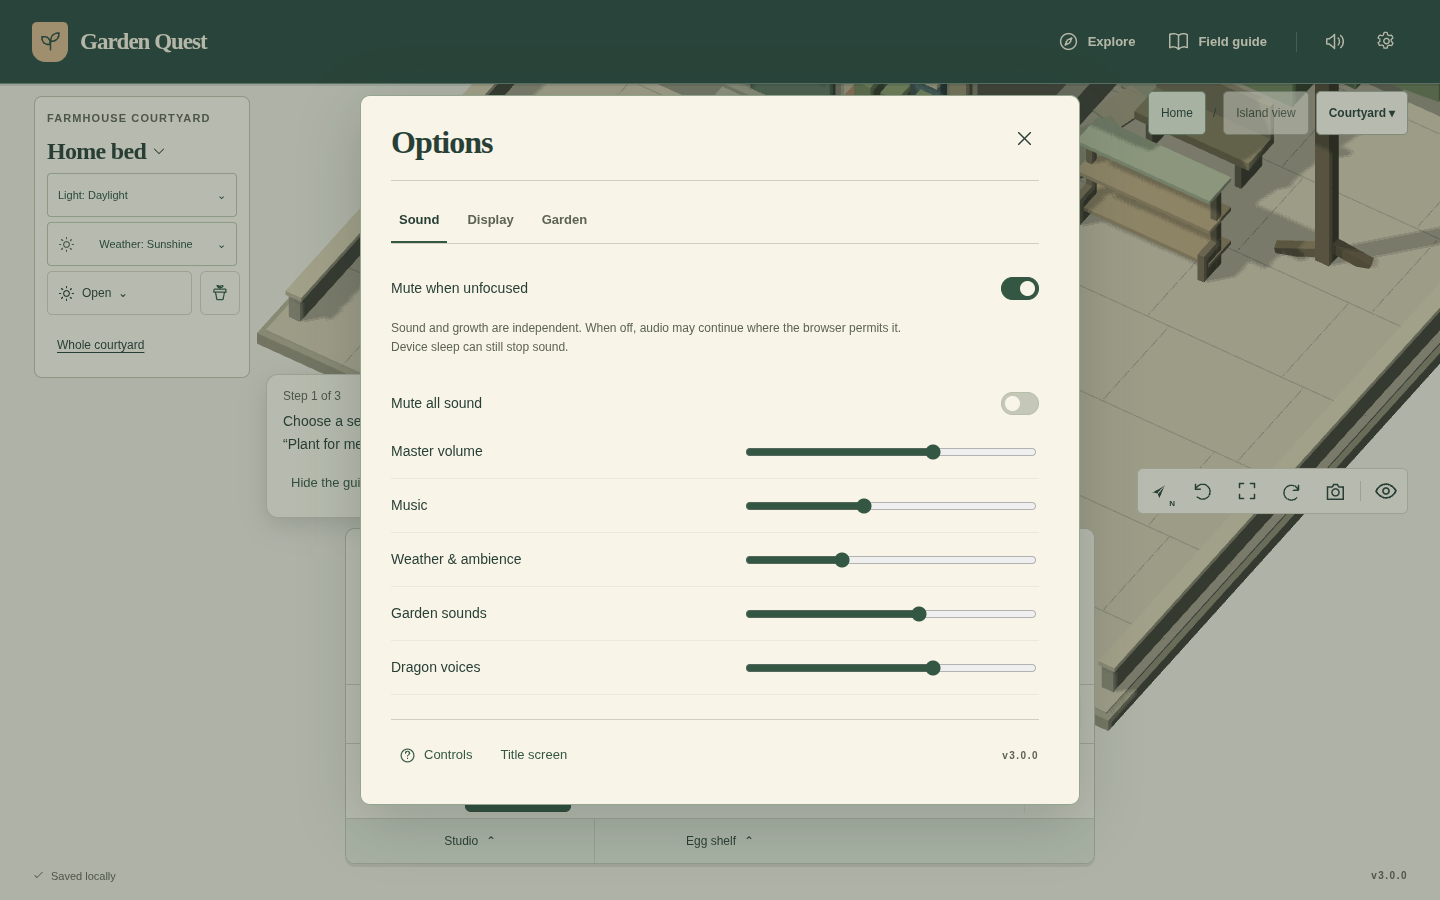Screen dimensions: 1440x900
Task: Adjust the Master volume slider
Action: click(890, 452)
